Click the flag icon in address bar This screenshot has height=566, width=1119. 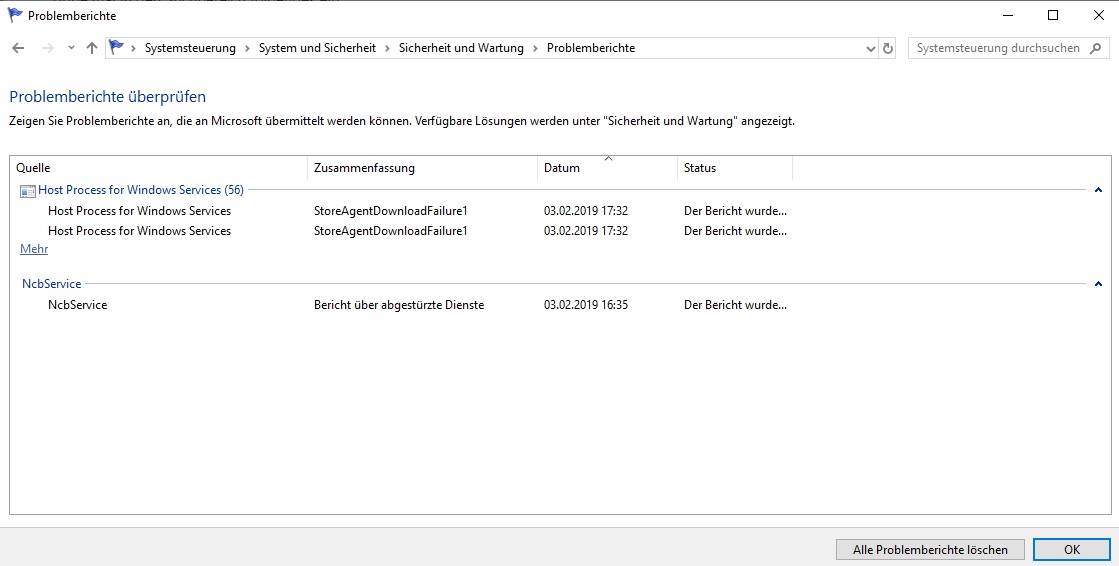(116, 48)
